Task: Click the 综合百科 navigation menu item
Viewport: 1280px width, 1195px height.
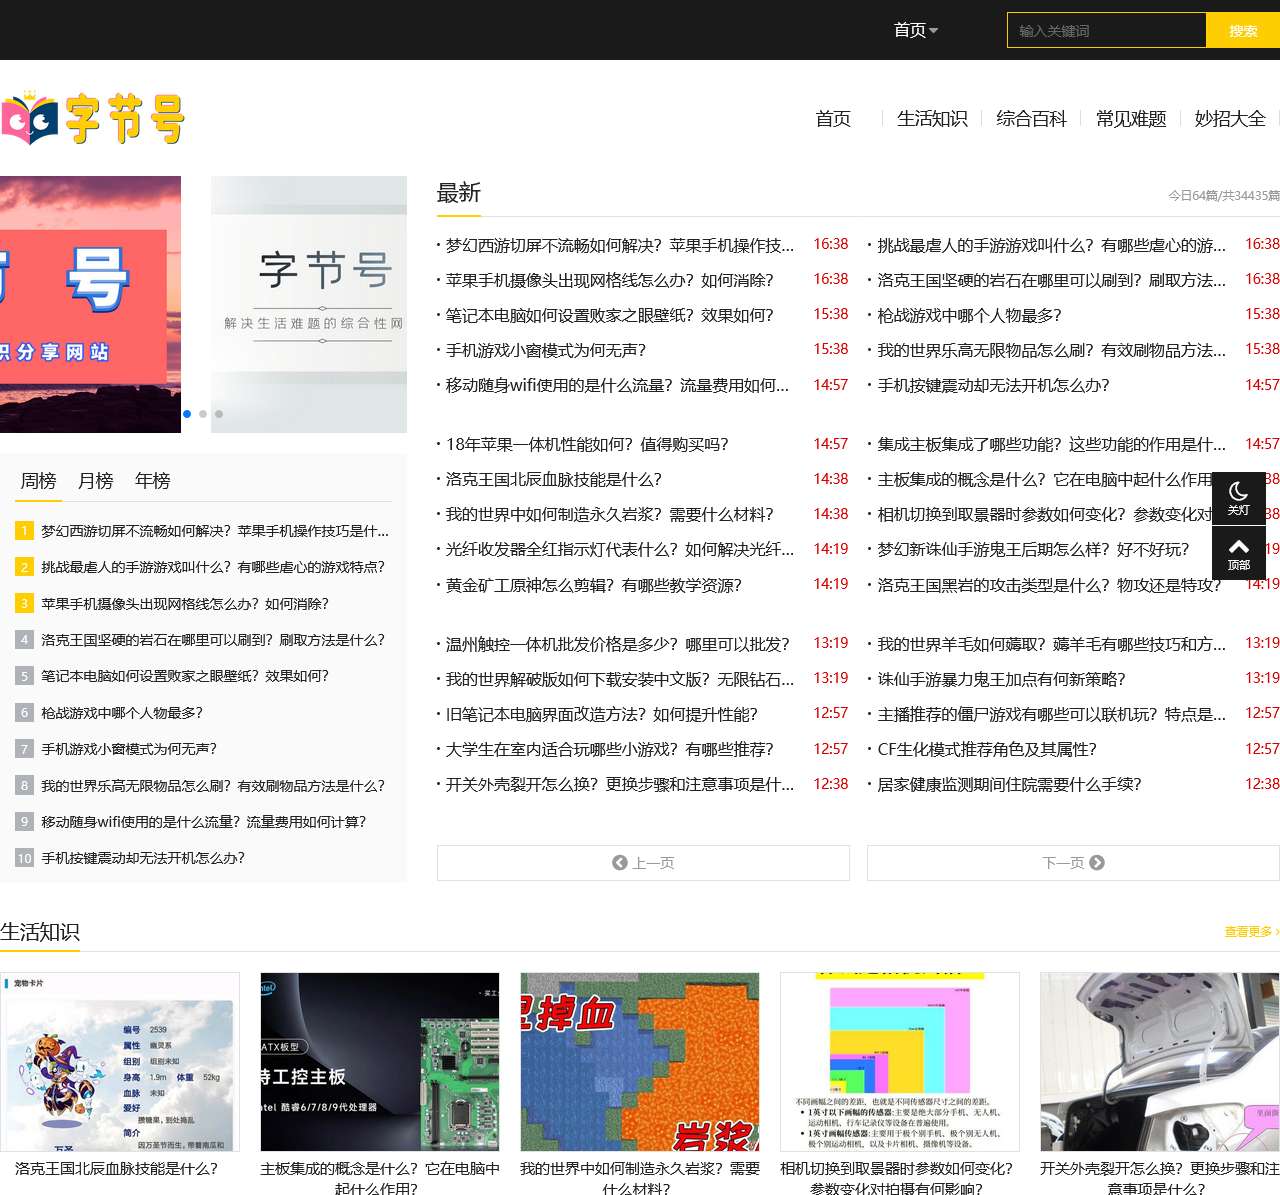Action: [x=1031, y=119]
